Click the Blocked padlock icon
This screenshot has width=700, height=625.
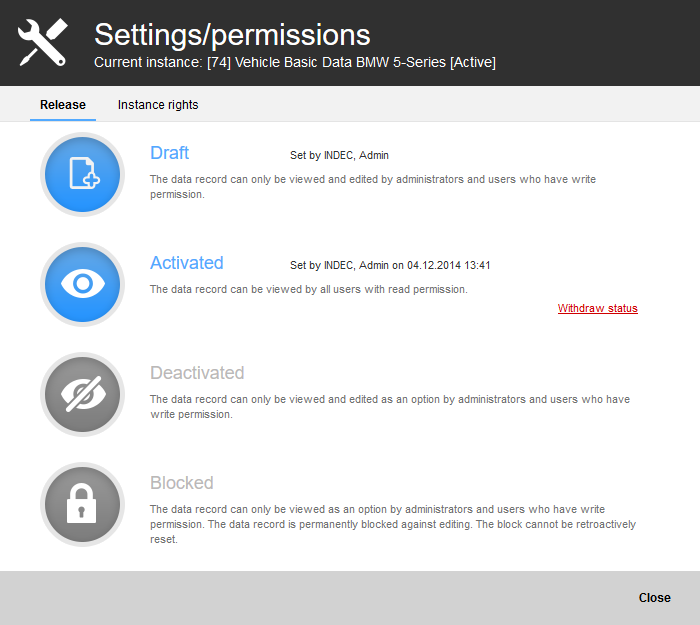tap(83, 504)
